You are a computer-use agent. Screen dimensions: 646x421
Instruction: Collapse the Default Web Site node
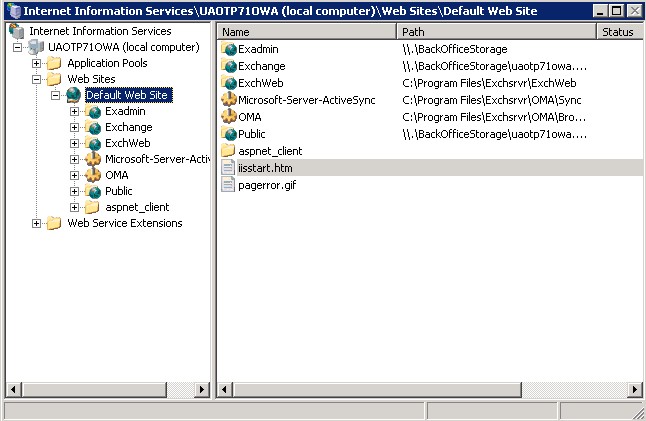(x=56, y=96)
